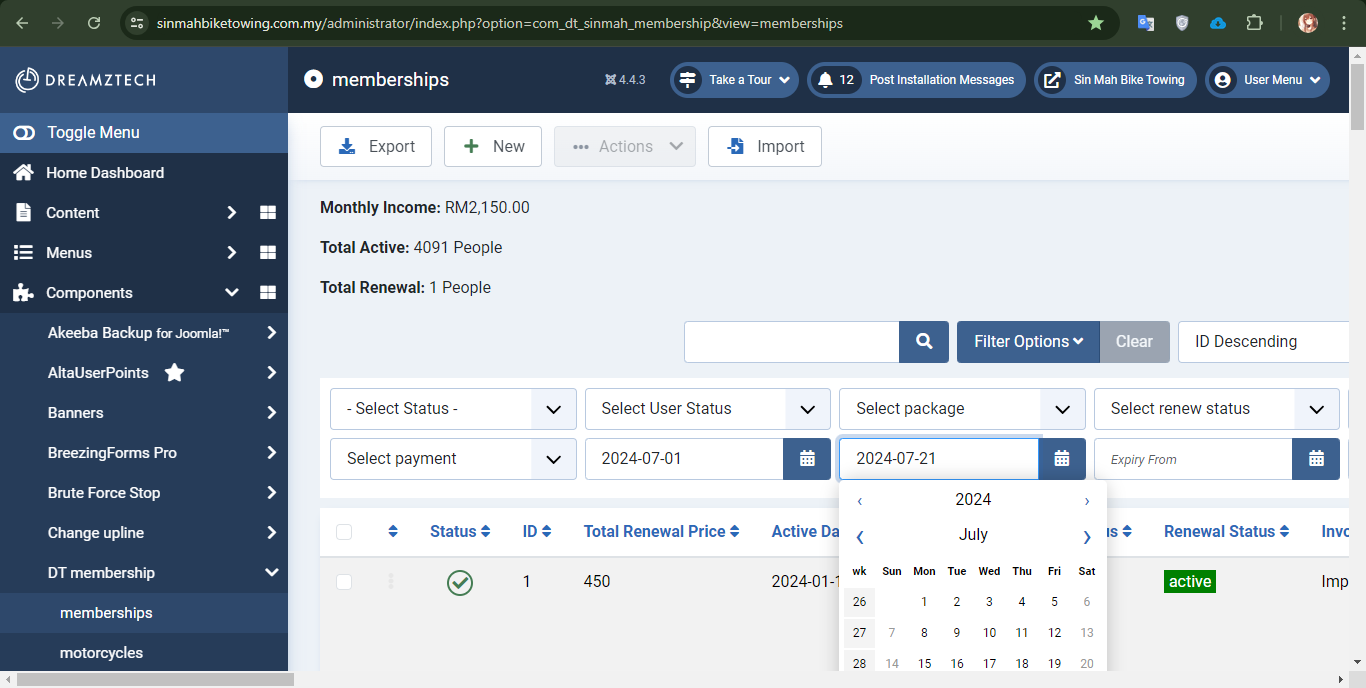1366x688 pixels.
Task: Click the green check status icon for ID 1
Action: [x=460, y=582]
